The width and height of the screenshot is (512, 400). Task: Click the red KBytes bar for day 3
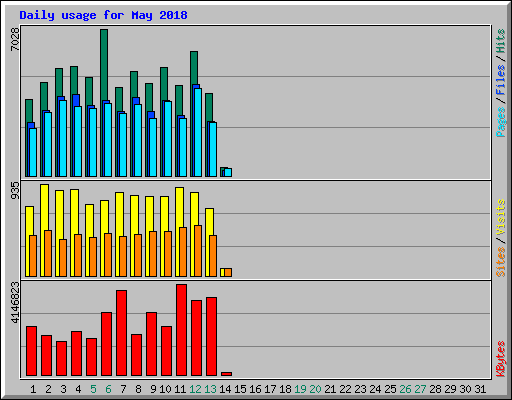pyautogui.click(x=61, y=358)
